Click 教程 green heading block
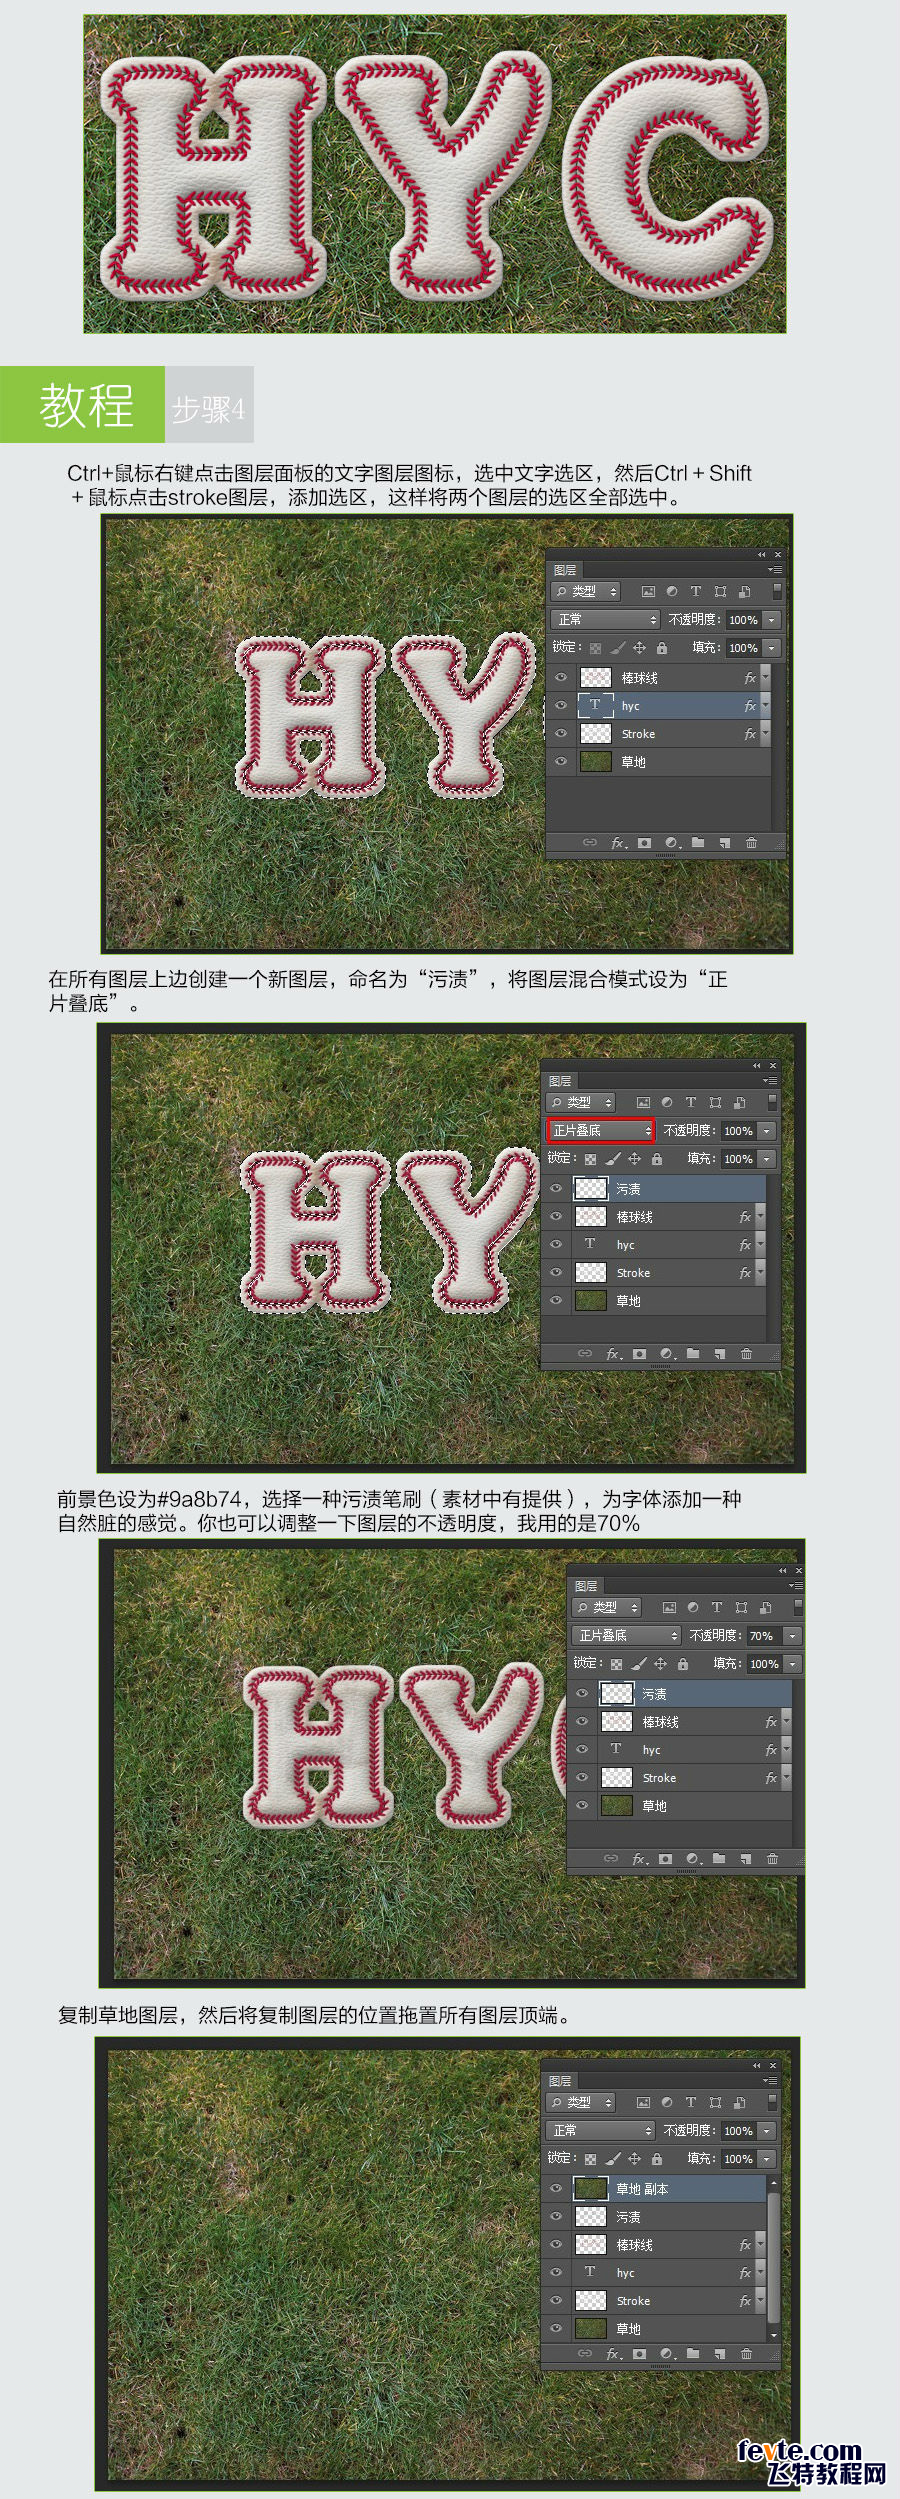The image size is (900, 2499). coord(82,404)
